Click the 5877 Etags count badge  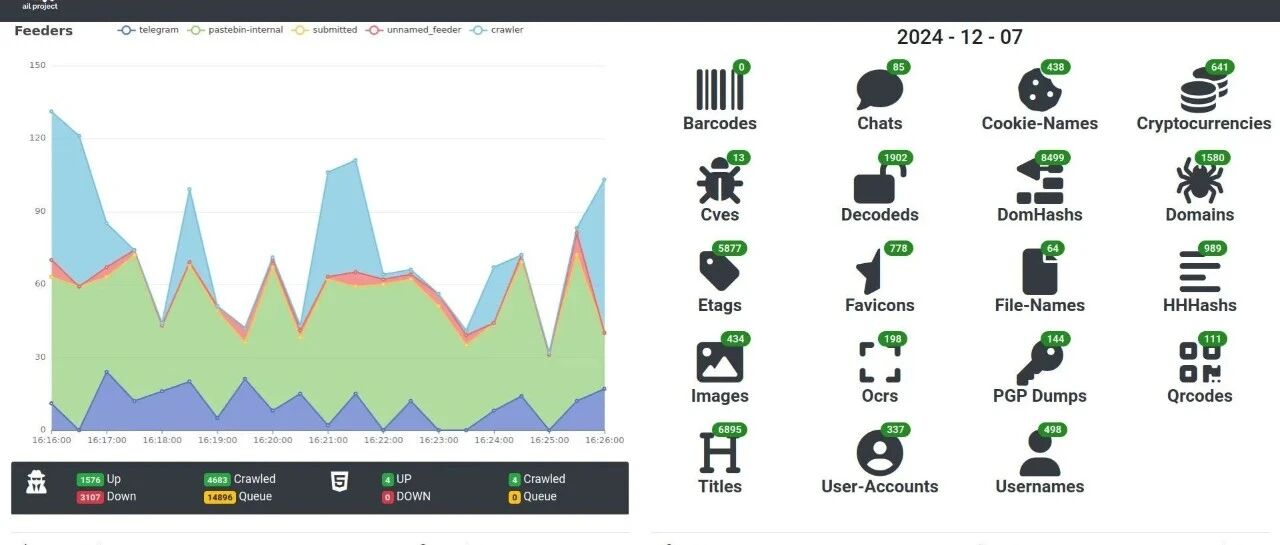(x=730, y=248)
